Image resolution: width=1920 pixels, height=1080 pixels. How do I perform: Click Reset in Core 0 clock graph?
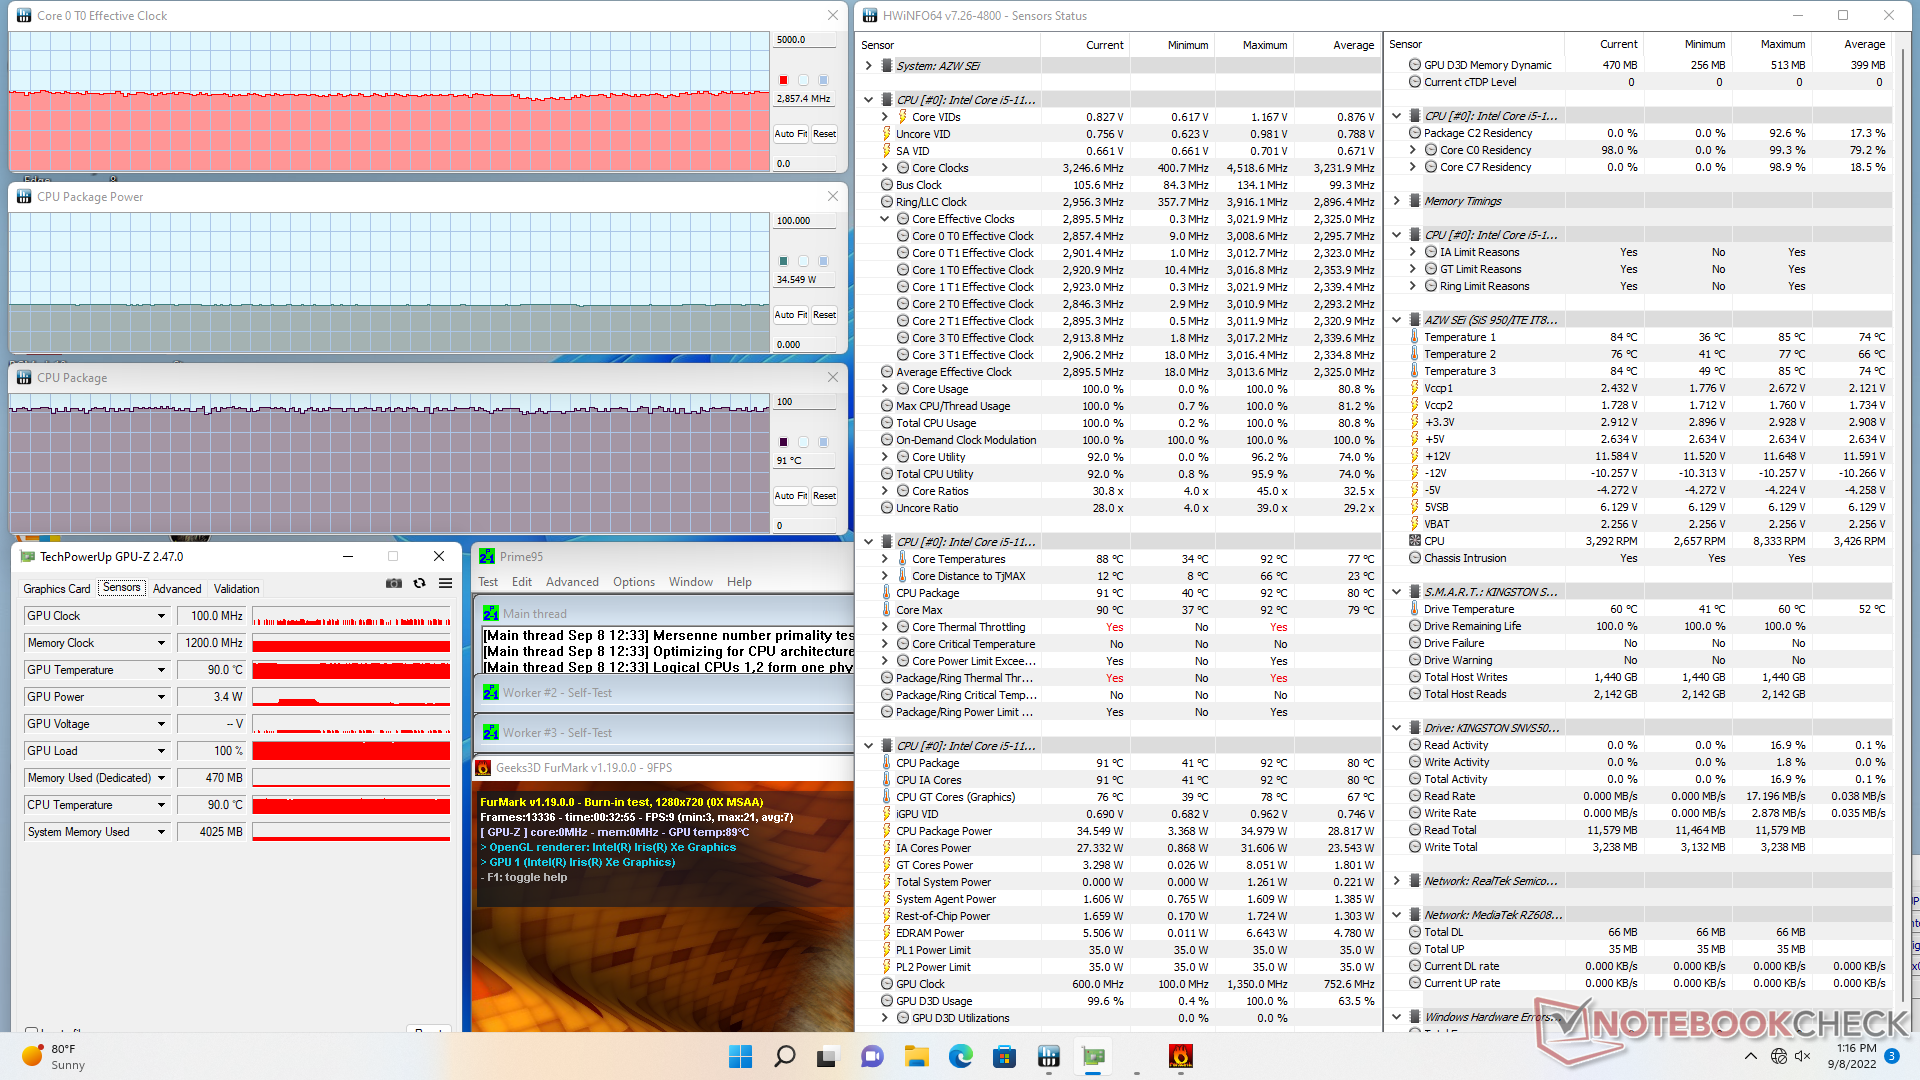point(824,134)
